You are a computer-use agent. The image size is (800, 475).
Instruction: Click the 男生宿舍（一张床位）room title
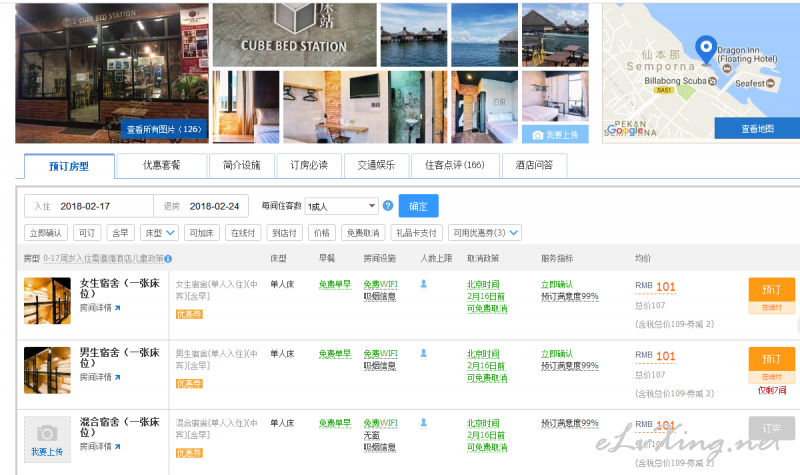pyautogui.click(x=119, y=357)
